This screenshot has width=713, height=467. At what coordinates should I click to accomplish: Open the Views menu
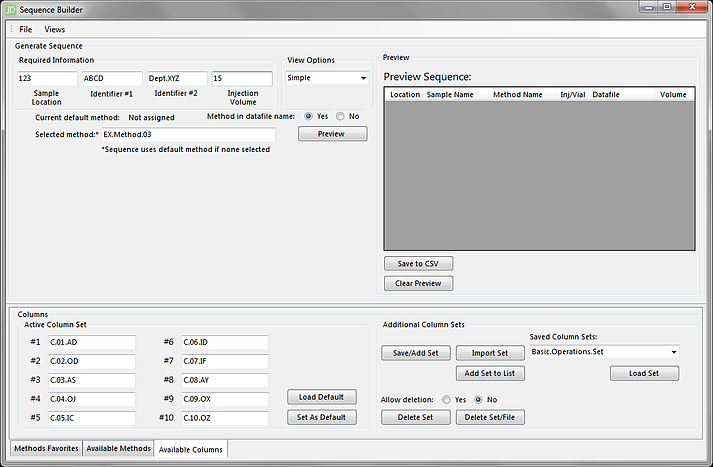(x=55, y=30)
